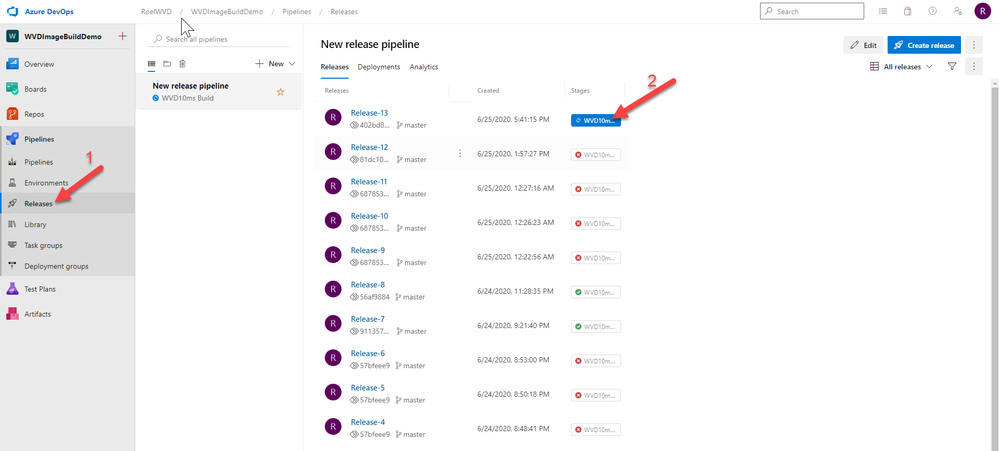Viewport: 999px width, 451px height.
Task: Click the Create release button
Action: click(x=924, y=45)
